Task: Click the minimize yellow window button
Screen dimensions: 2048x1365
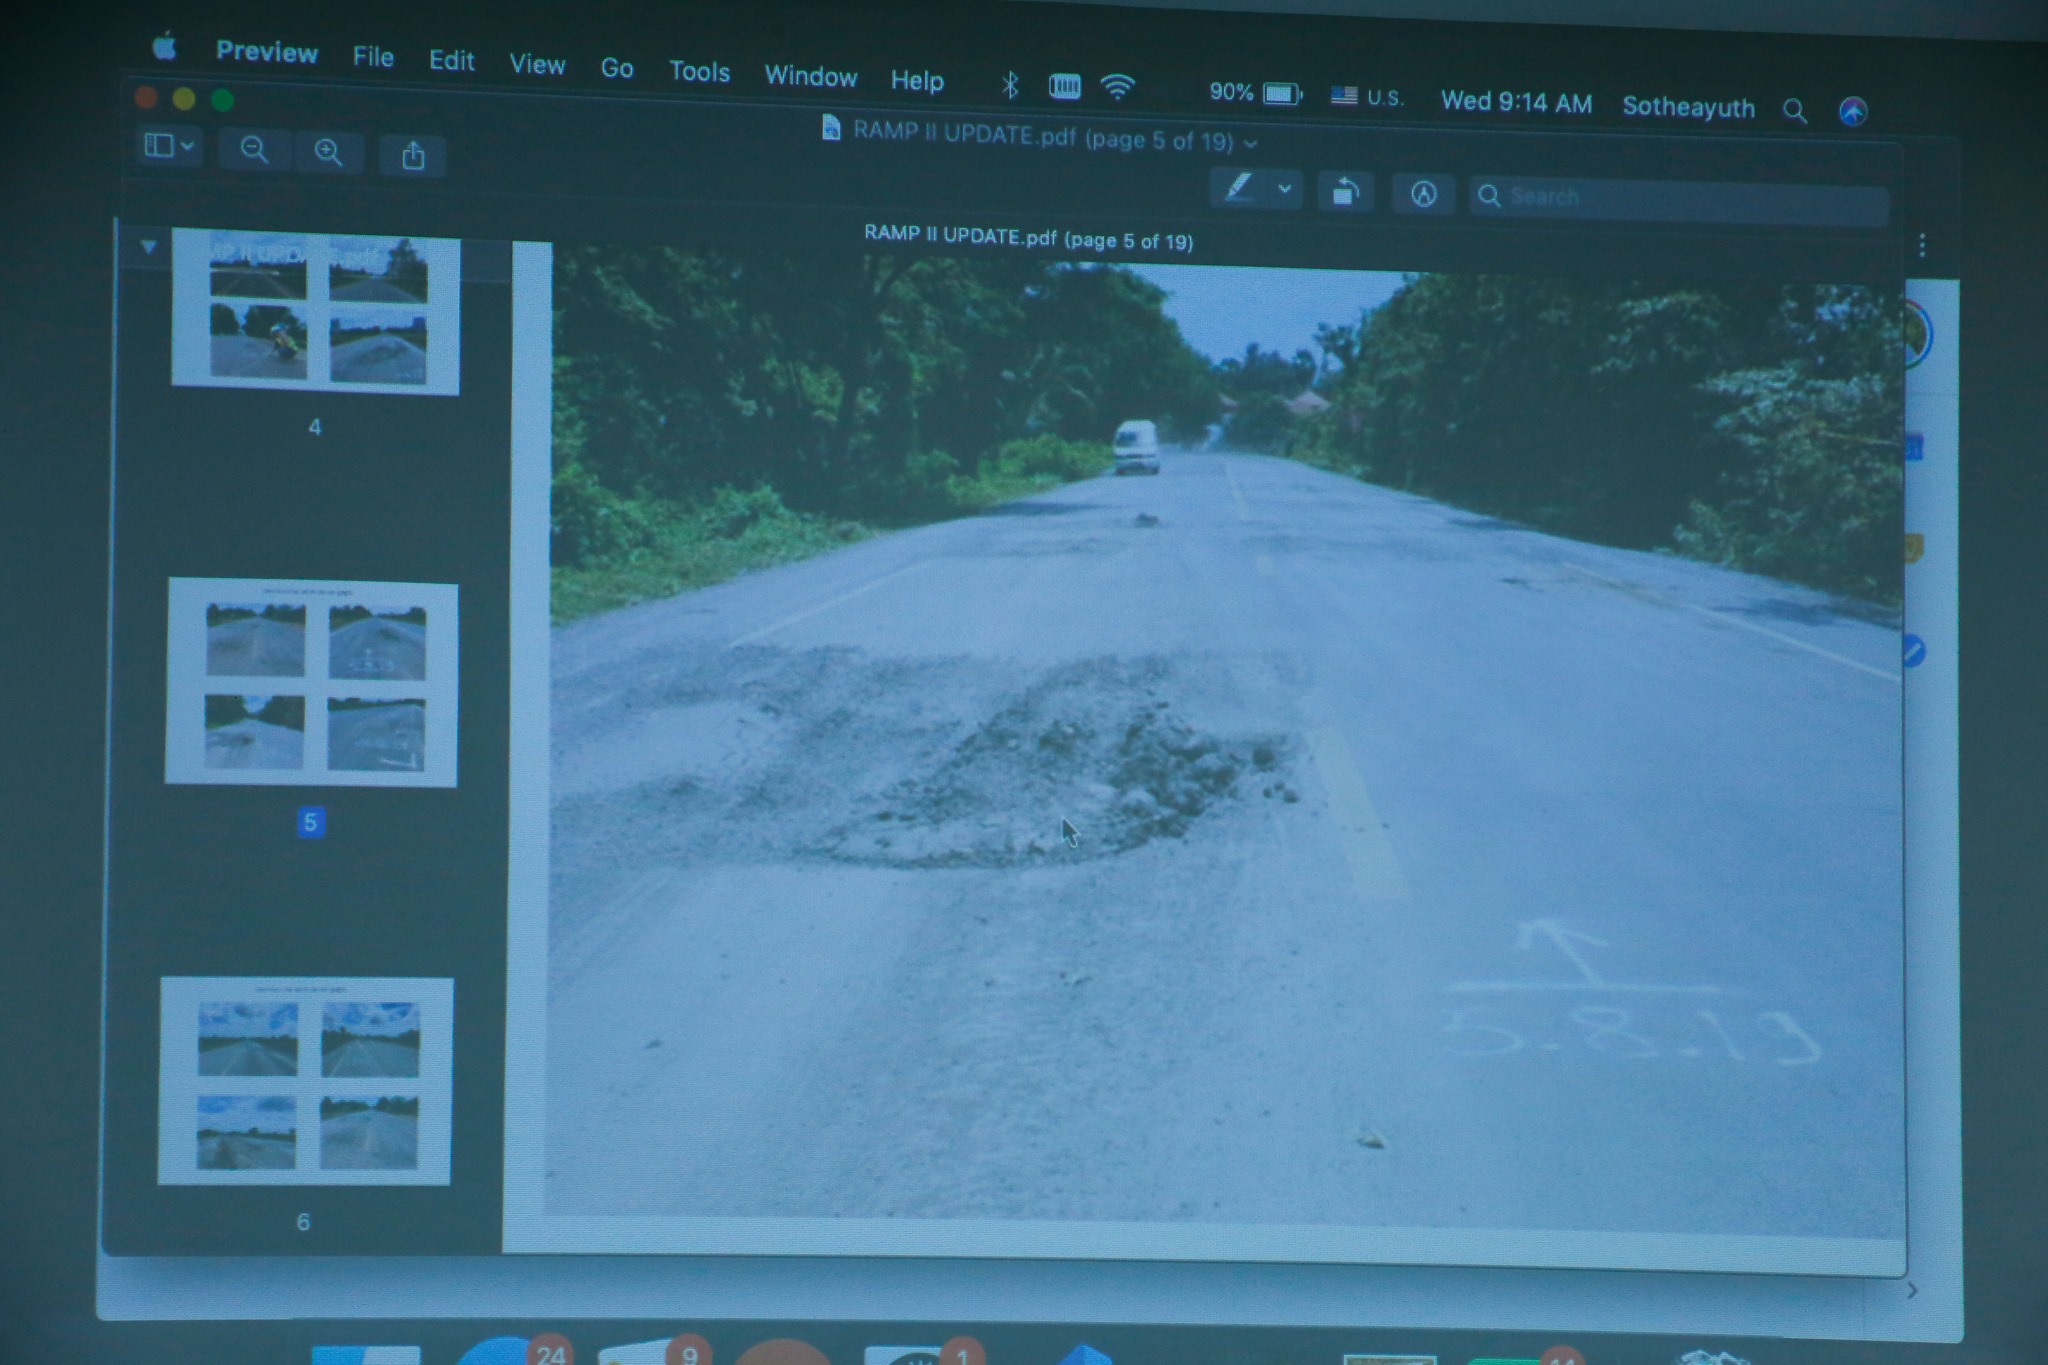Action: pos(184,98)
